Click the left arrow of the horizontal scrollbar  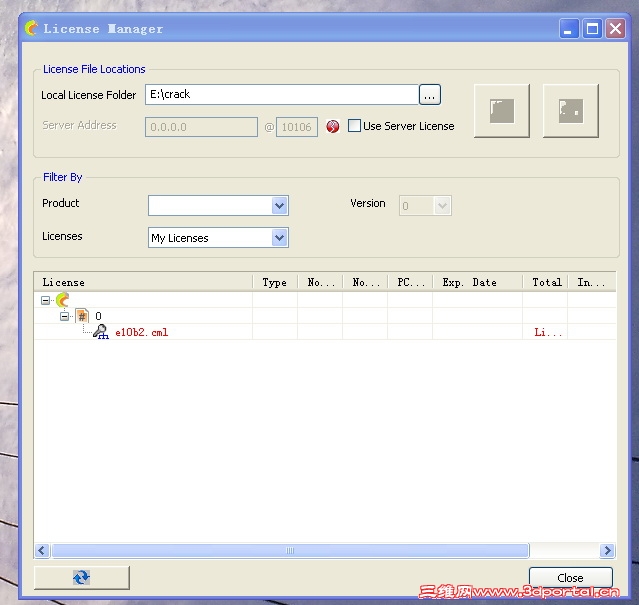(x=42, y=550)
